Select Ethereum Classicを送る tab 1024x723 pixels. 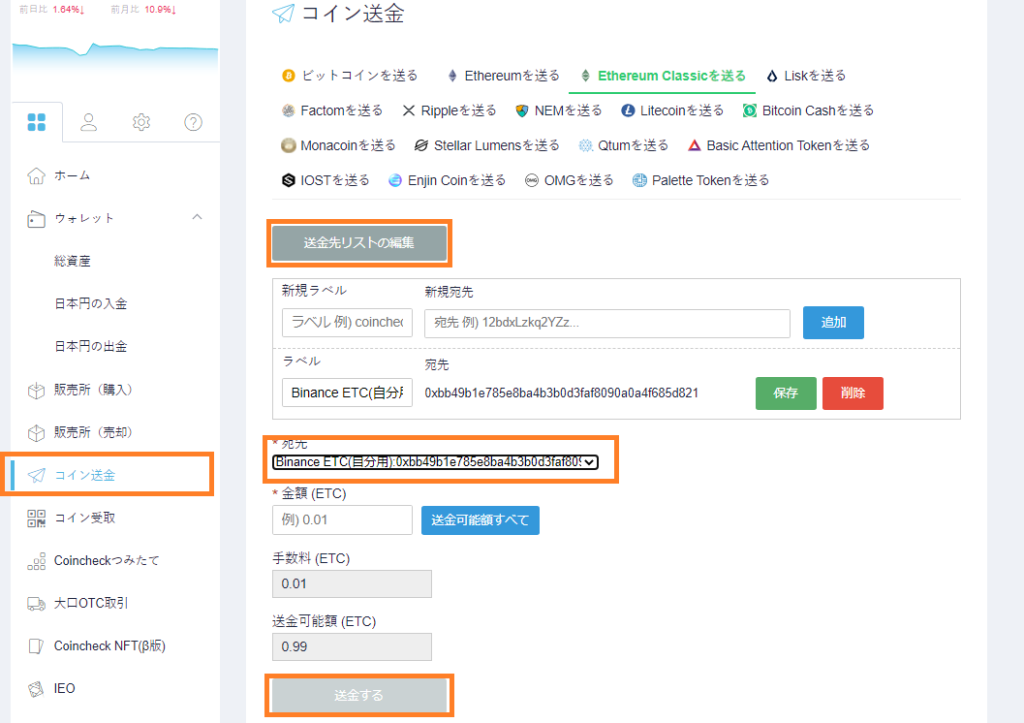click(663, 76)
